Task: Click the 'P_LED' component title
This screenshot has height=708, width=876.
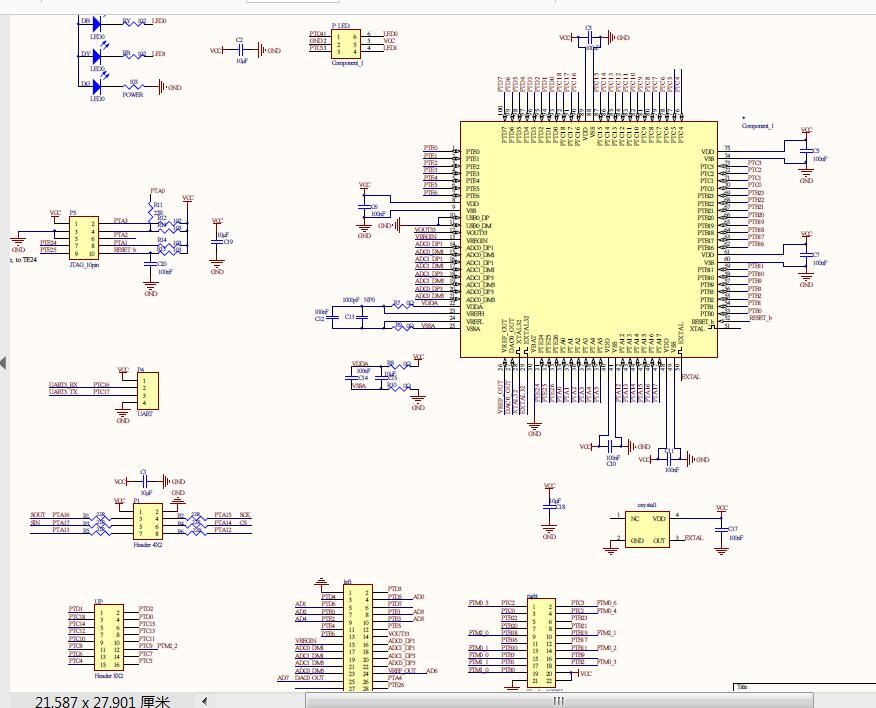Action: pyautogui.click(x=341, y=26)
